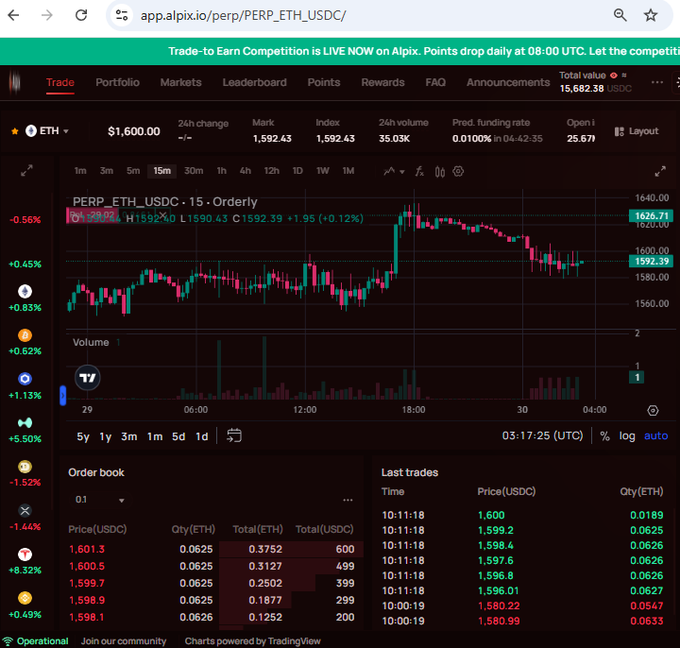
Task: Set chart range to 1d
Action: (202, 436)
